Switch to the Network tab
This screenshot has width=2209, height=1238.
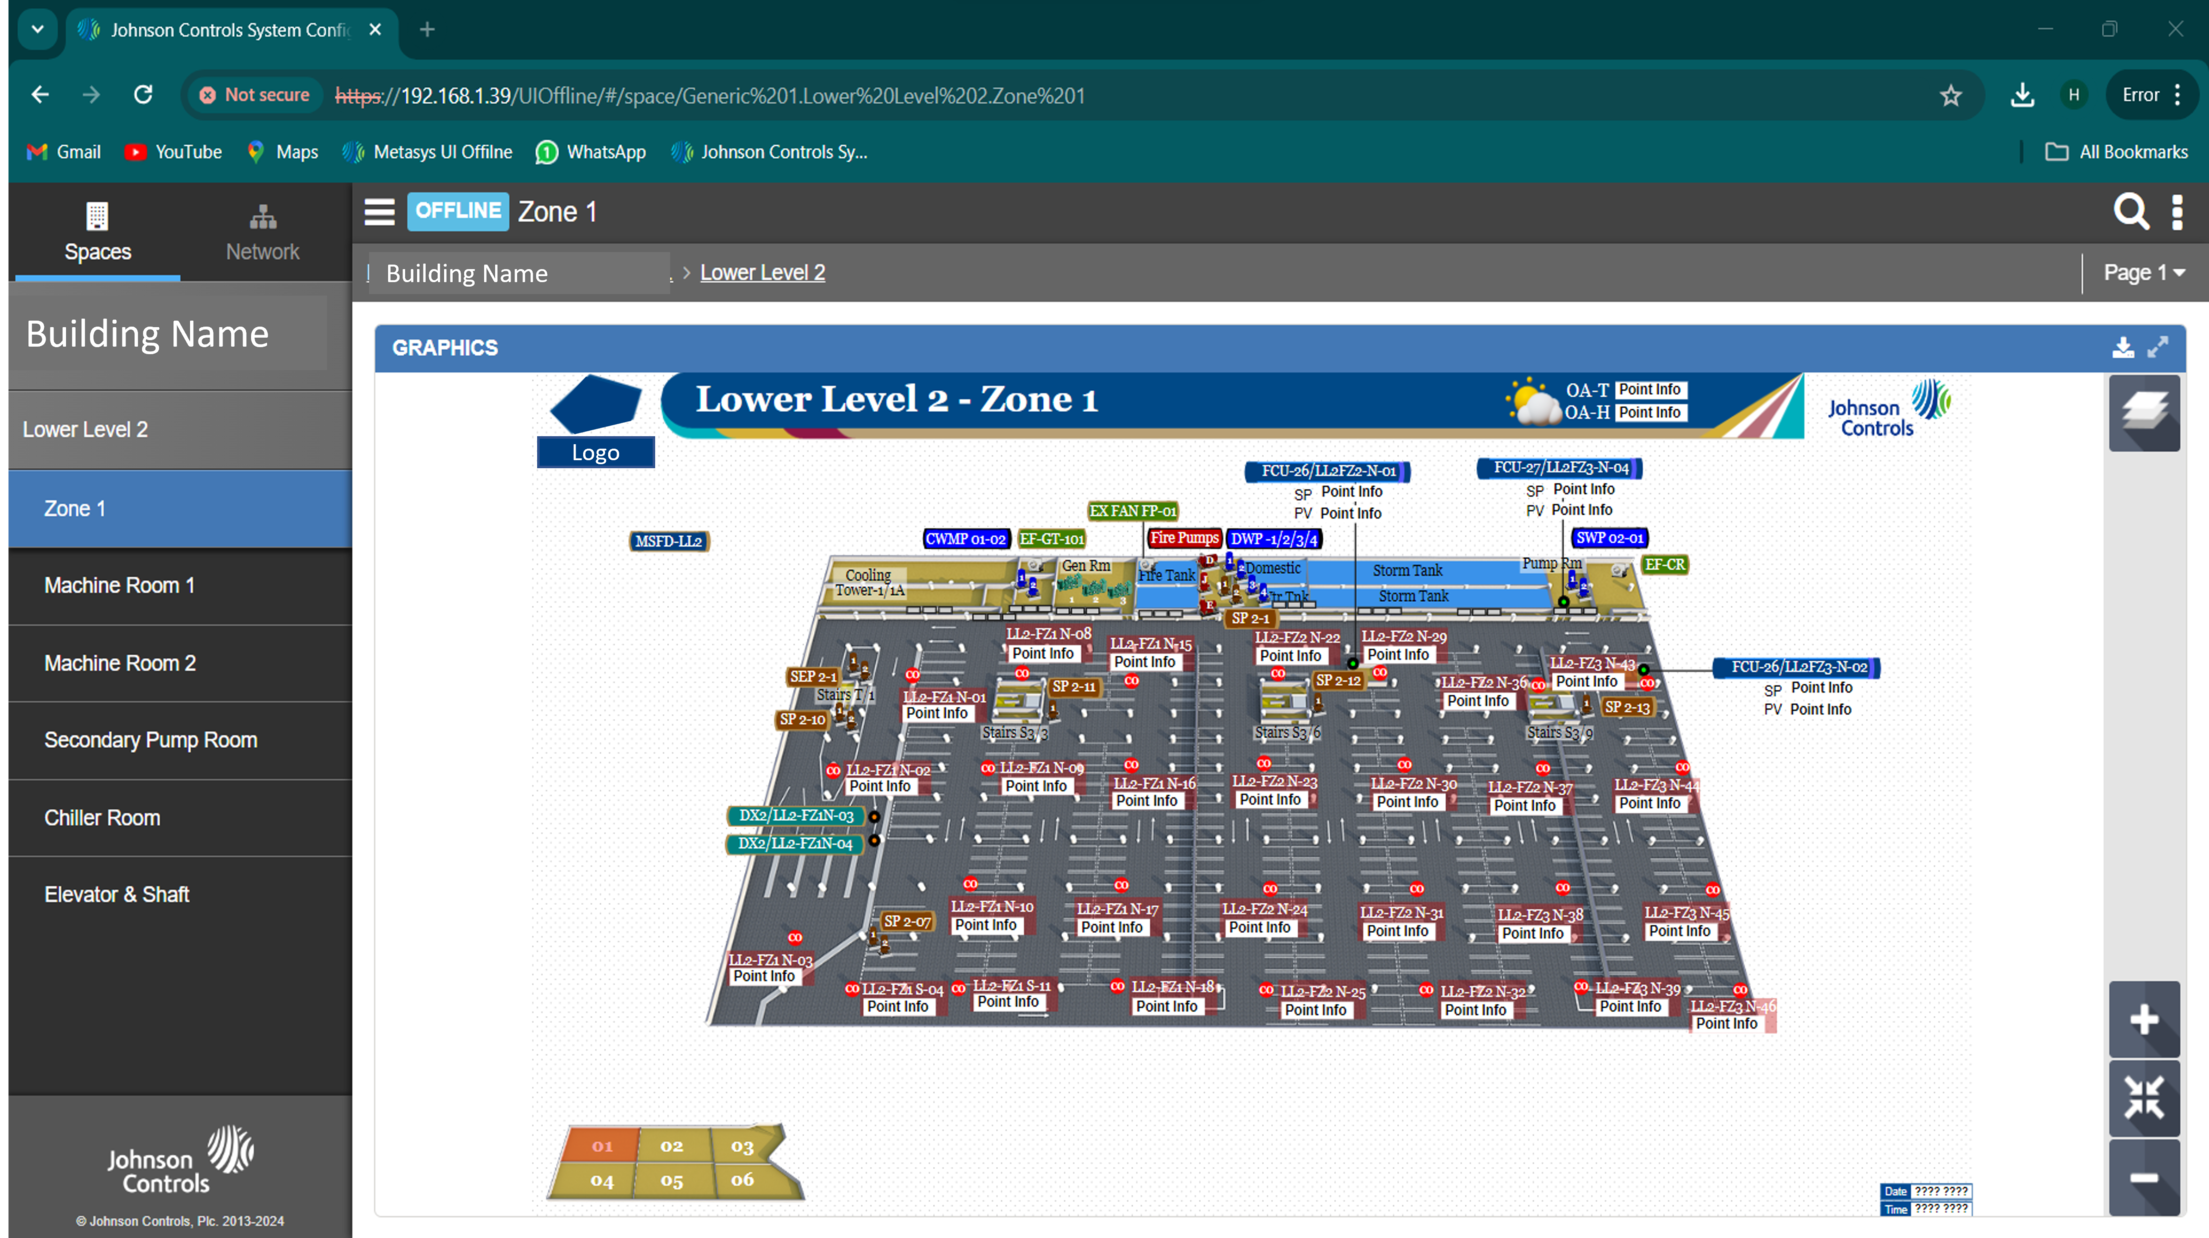262,233
